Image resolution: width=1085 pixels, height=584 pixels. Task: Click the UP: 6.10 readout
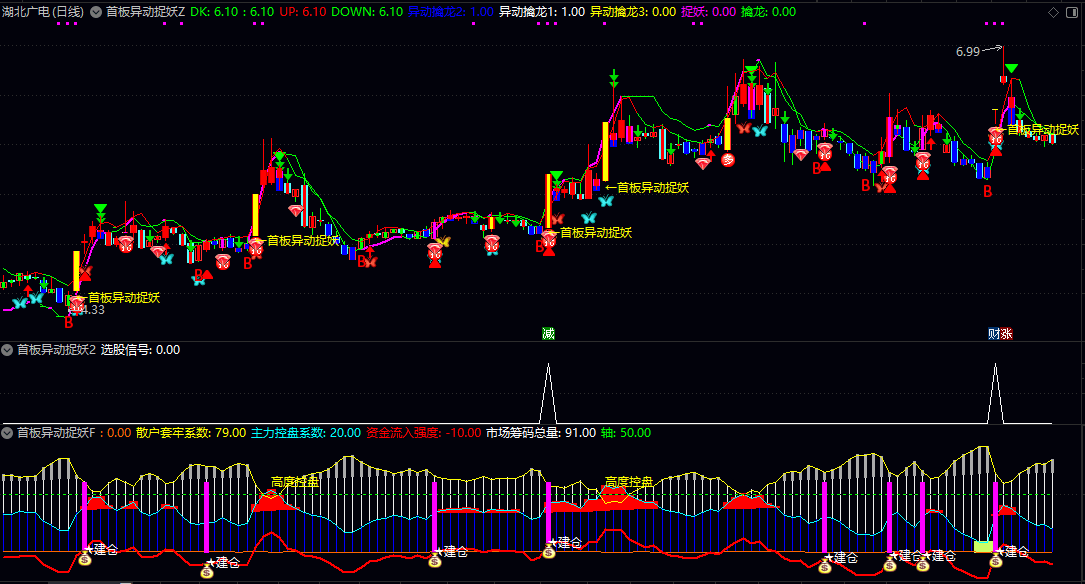pos(302,12)
